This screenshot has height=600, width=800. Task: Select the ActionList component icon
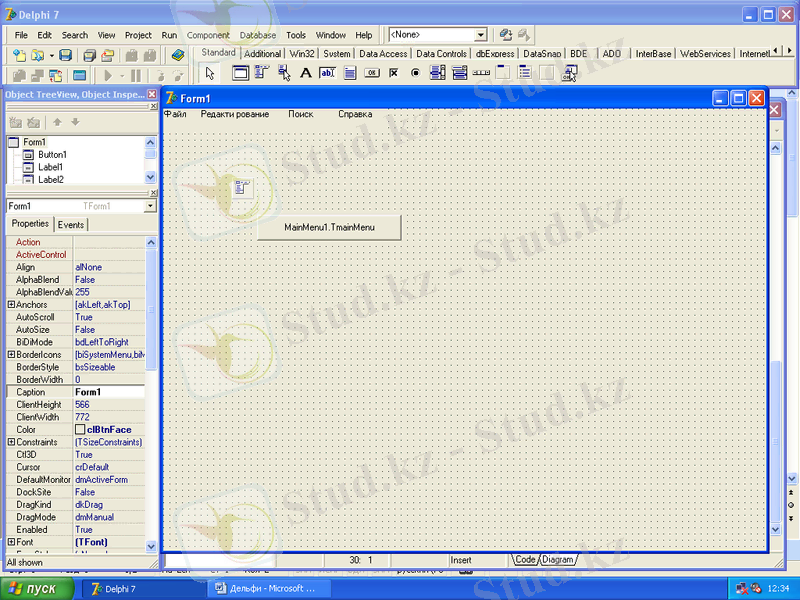pos(569,73)
